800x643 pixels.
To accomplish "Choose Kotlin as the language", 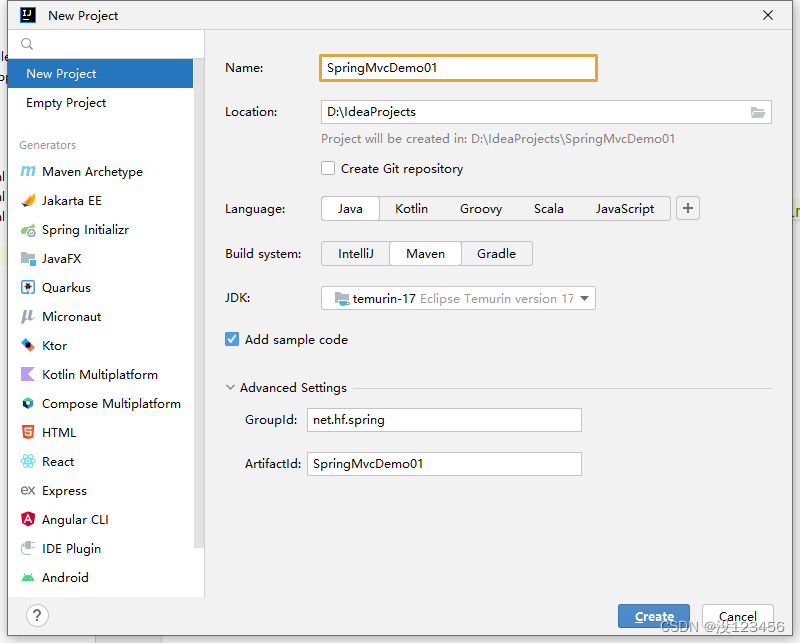I will (x=411, y=209).
